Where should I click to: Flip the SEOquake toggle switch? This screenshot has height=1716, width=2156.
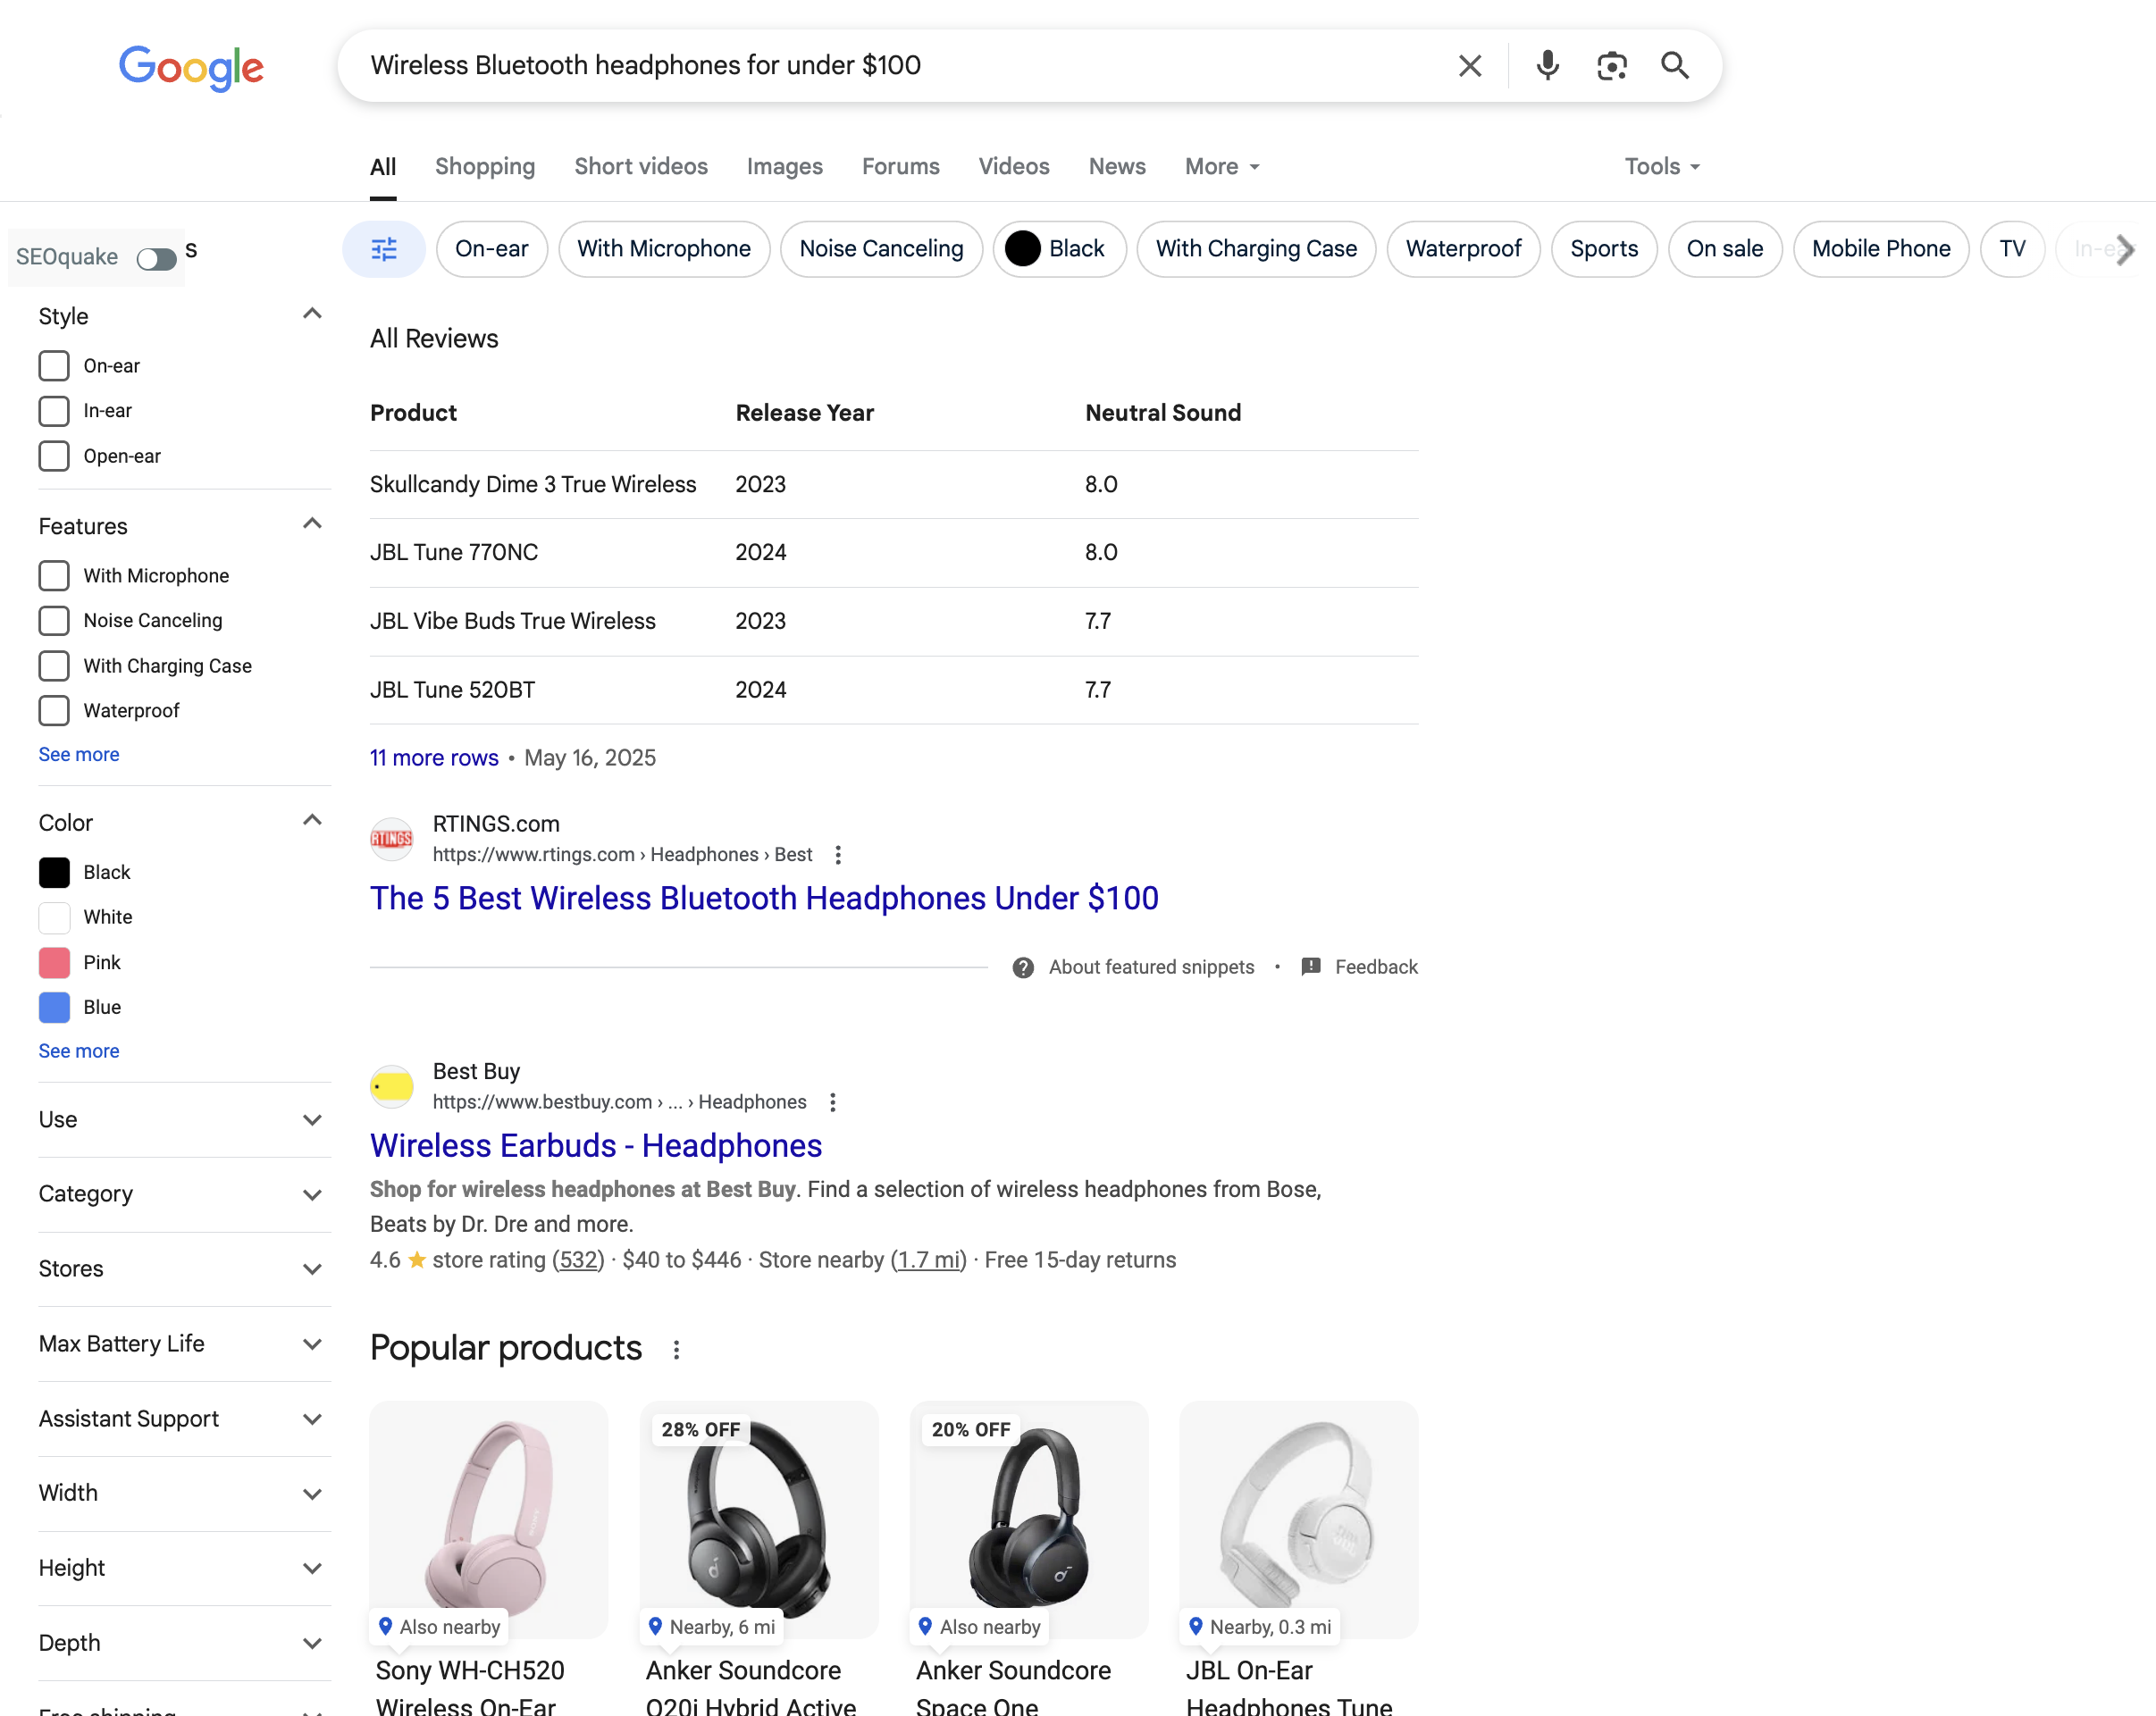tap(156, 258)
